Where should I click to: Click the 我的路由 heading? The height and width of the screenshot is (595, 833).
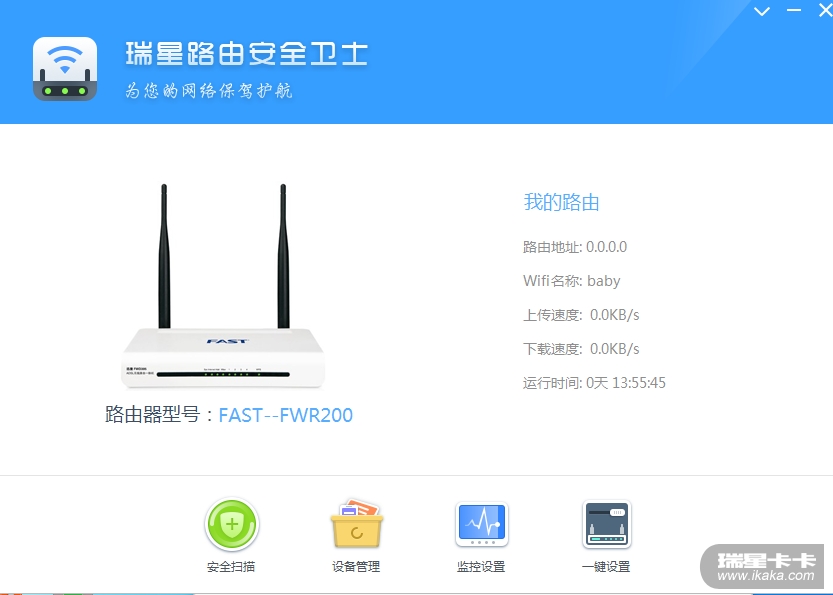tap(562, 202)
